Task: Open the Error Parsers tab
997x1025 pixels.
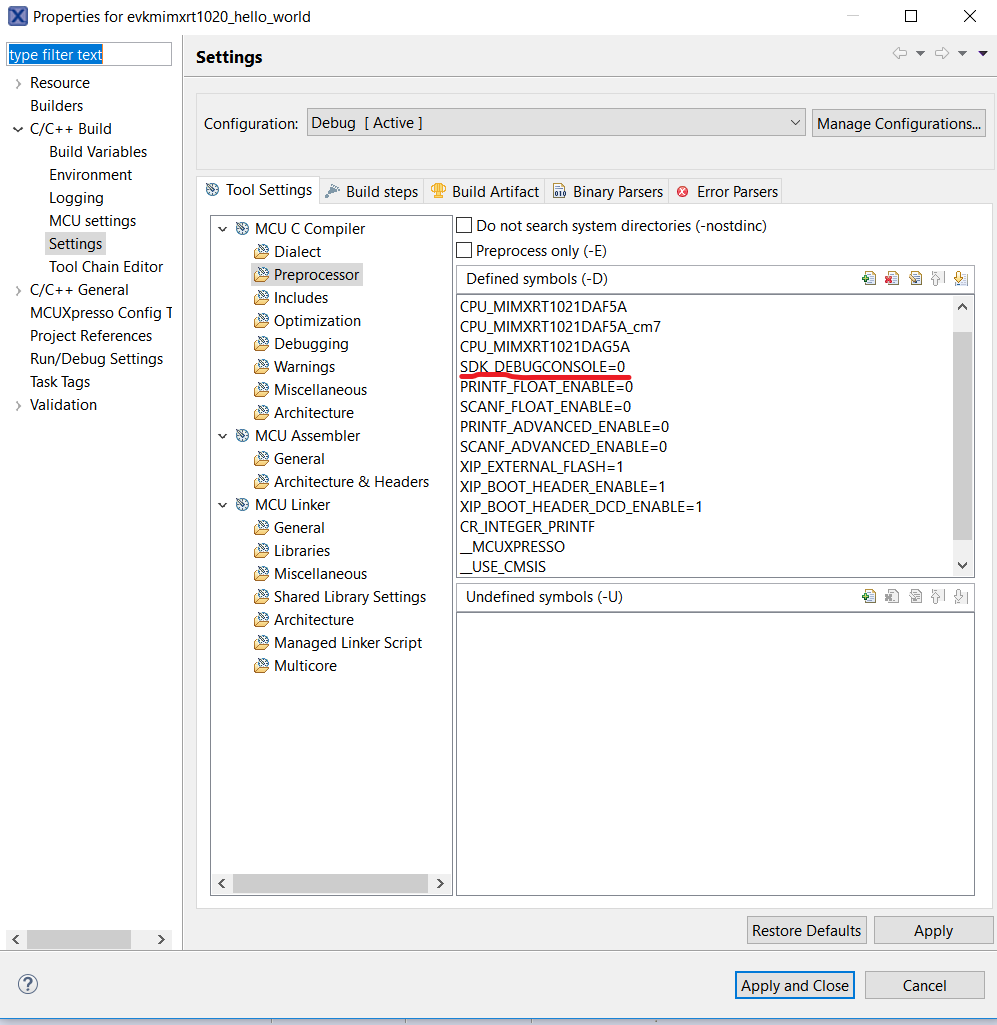Action: point(727,191)
